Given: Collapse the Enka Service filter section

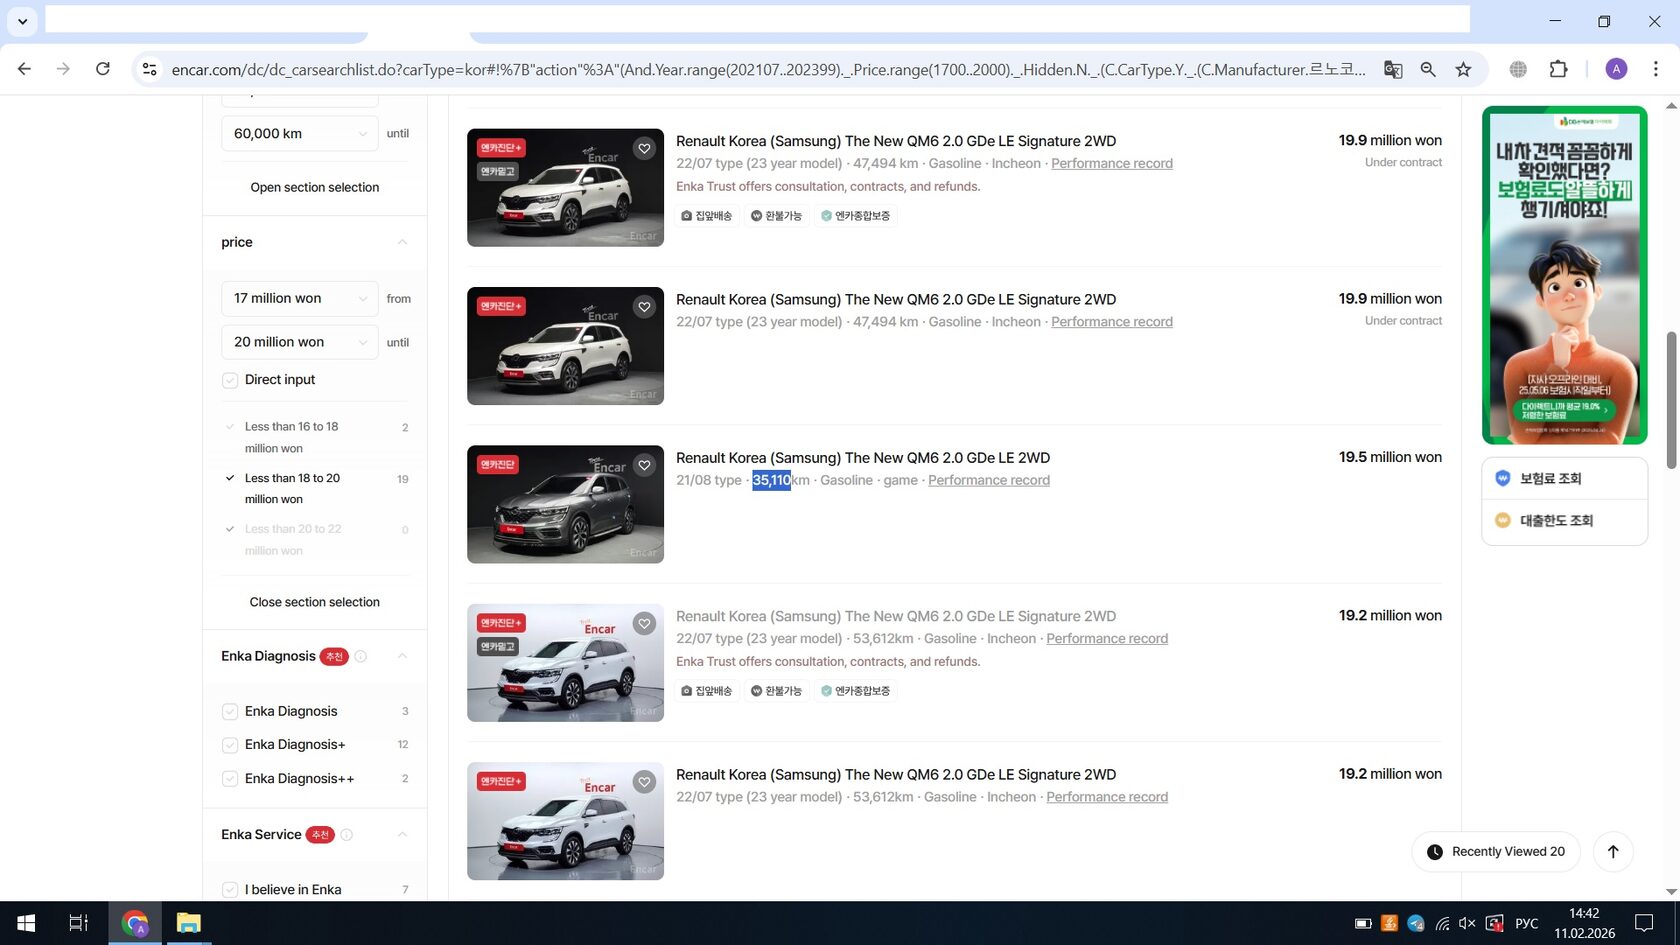Looking at the screenshot, I should [x=402, y=835].
